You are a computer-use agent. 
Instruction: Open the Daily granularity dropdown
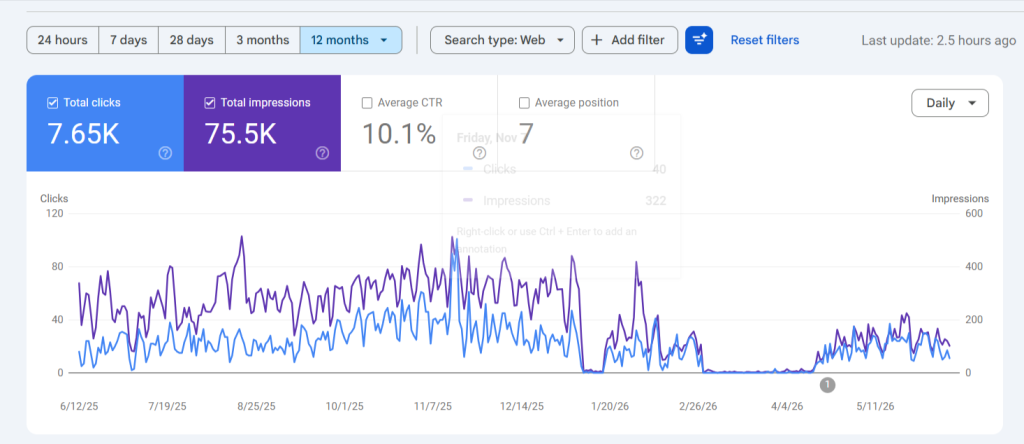[950, 103]
